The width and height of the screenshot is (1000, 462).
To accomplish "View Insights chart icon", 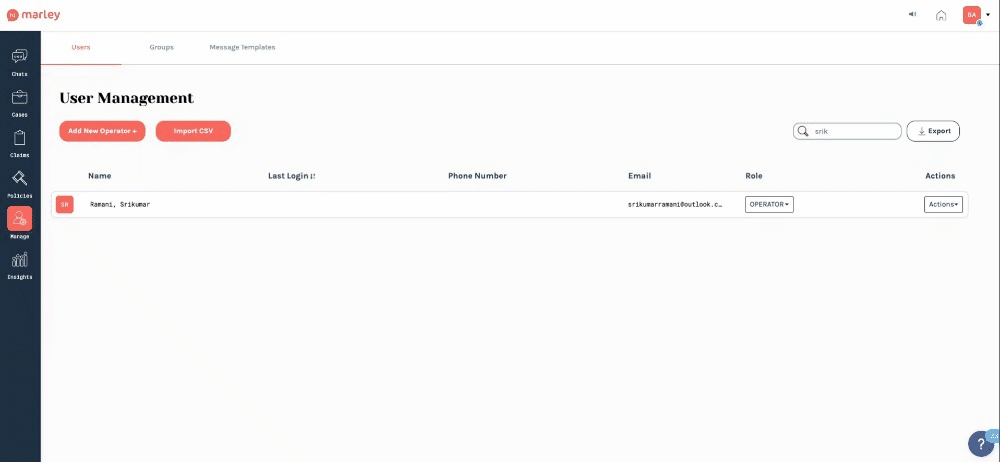I will (x=20, y=262).
